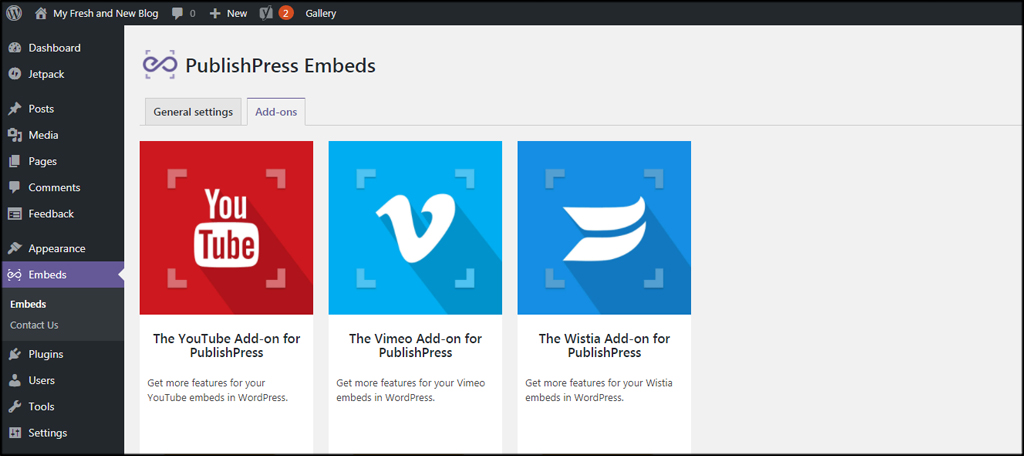Click the Posts pushpin icon
This screenshot has width=1024, height=456.
[15, 109]
